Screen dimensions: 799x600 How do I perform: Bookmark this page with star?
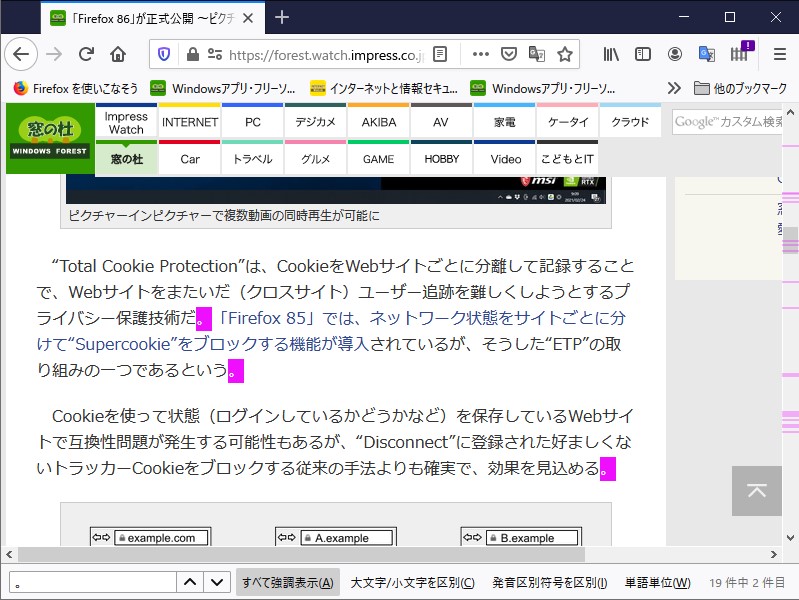click(x=565, y=54)
